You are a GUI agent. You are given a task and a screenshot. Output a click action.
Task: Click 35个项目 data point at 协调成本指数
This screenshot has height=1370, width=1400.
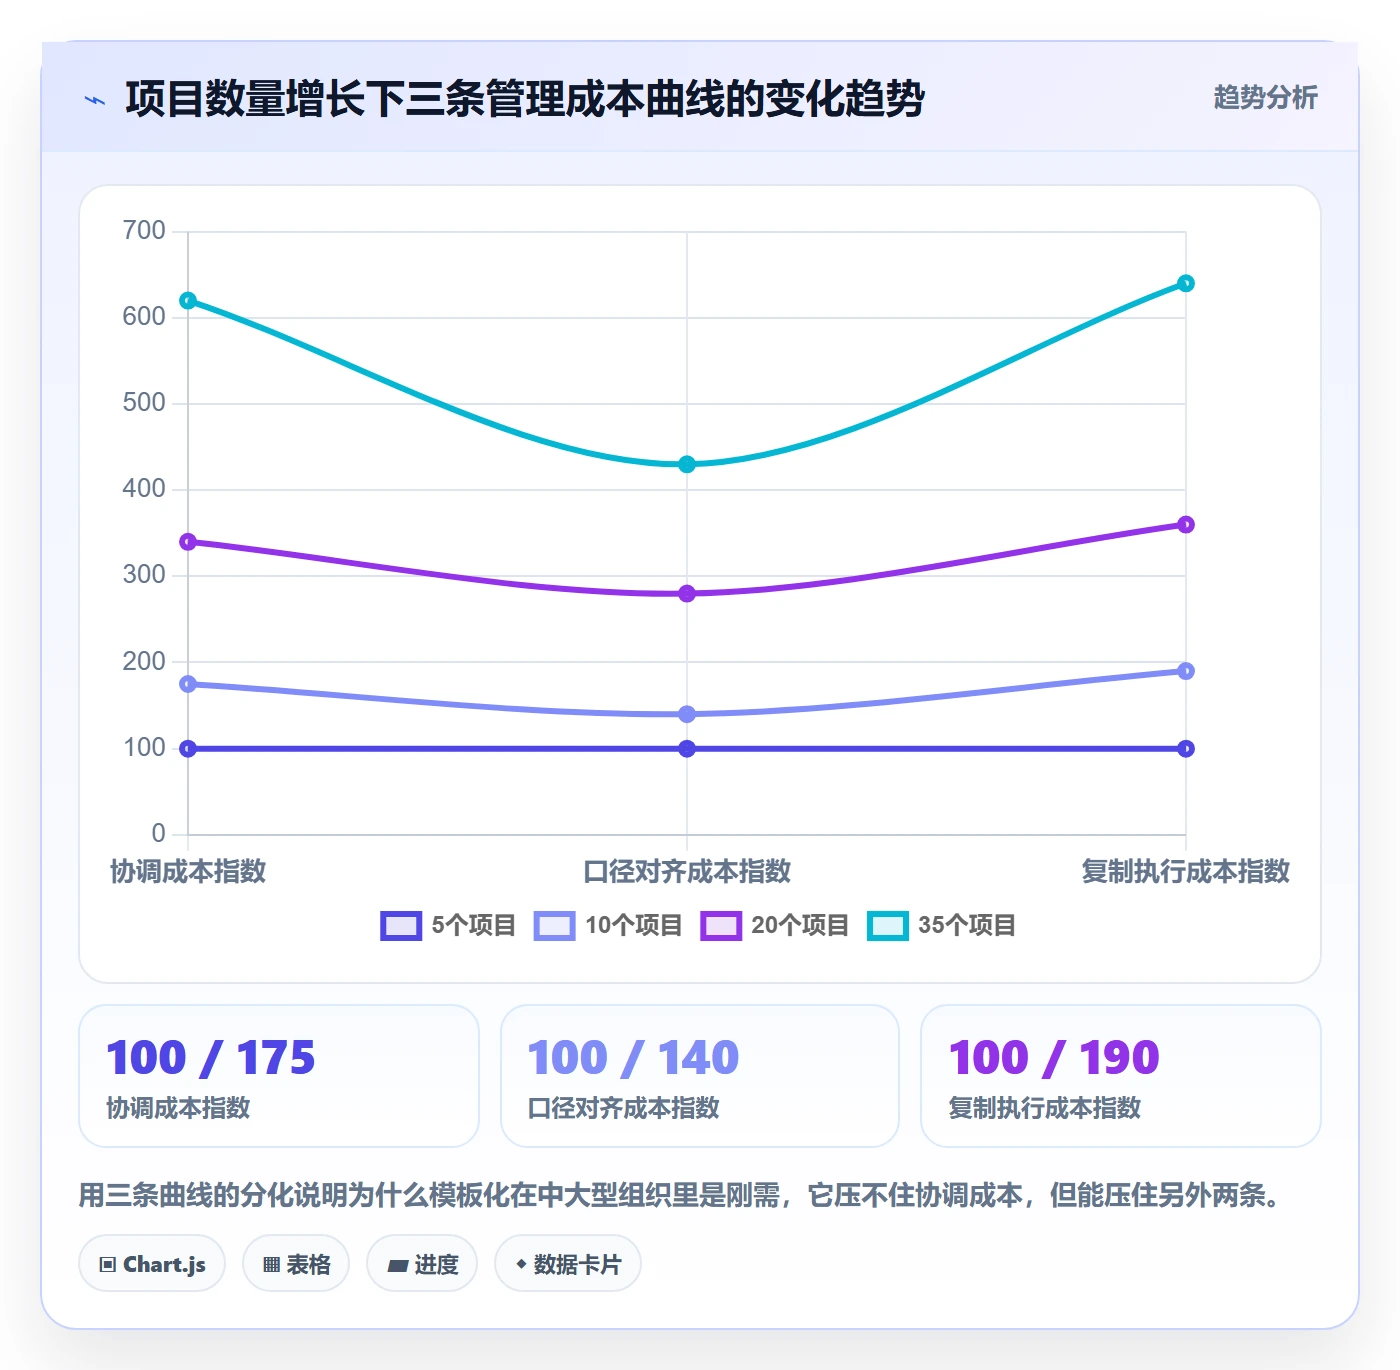pos(188,301)
